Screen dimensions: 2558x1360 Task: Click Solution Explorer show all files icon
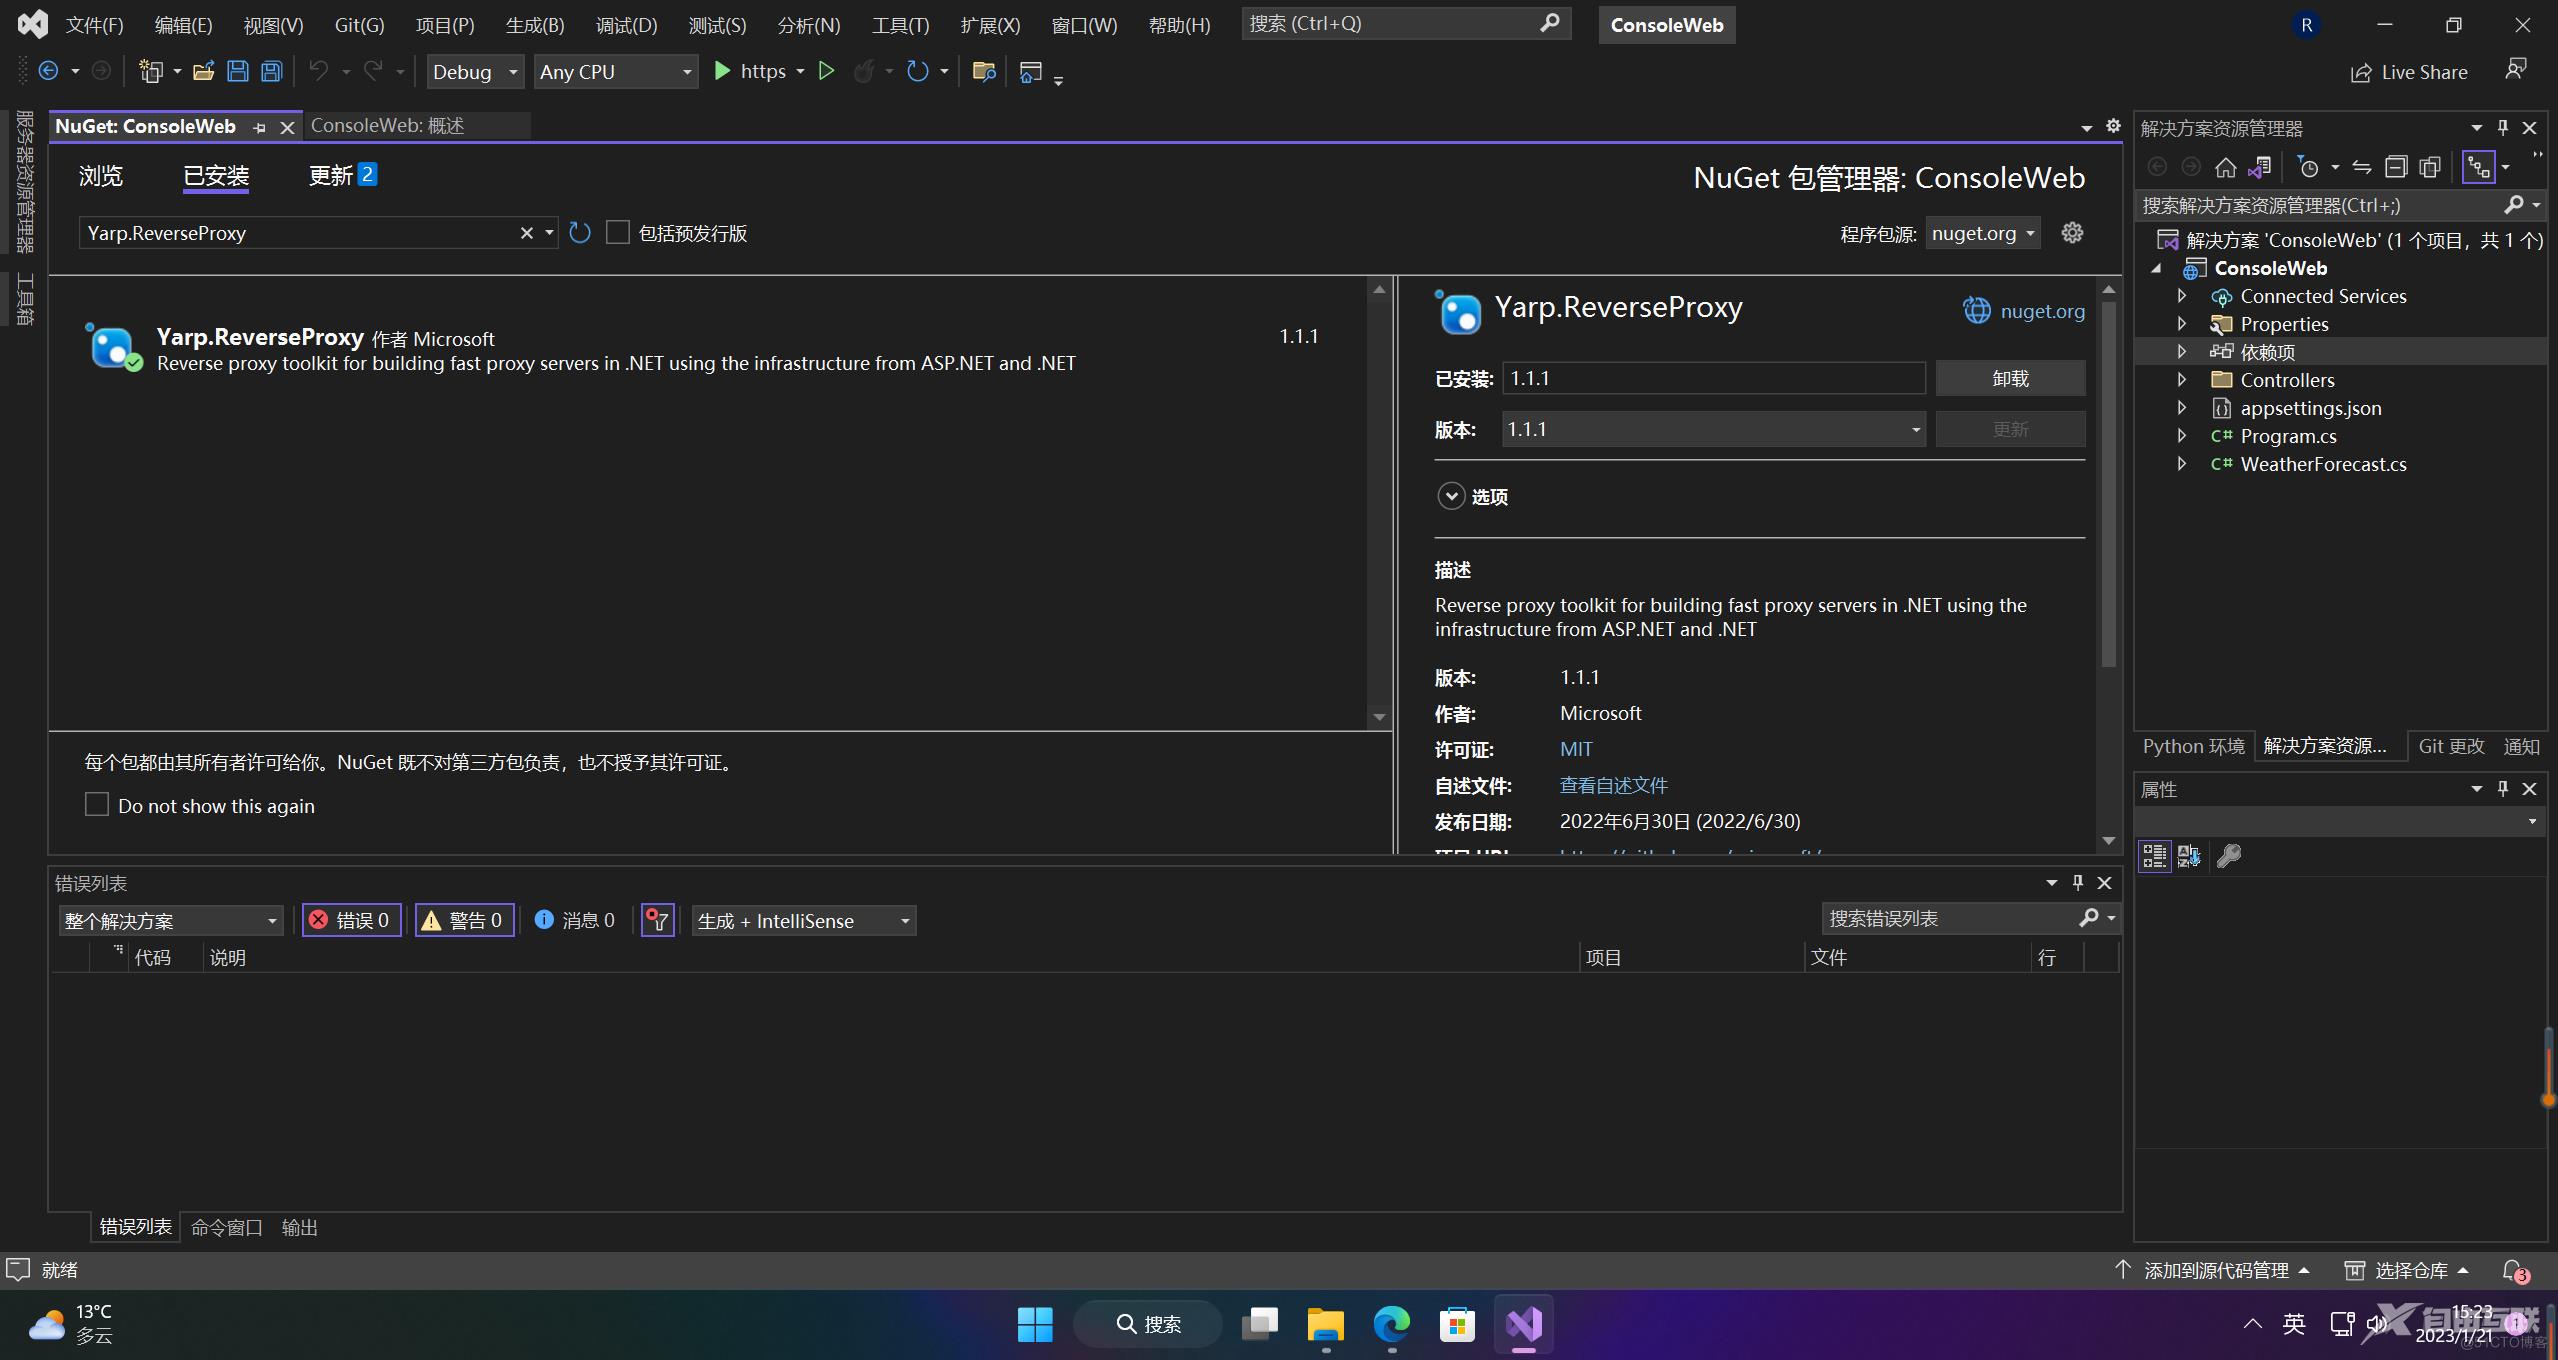[2430, 167]
